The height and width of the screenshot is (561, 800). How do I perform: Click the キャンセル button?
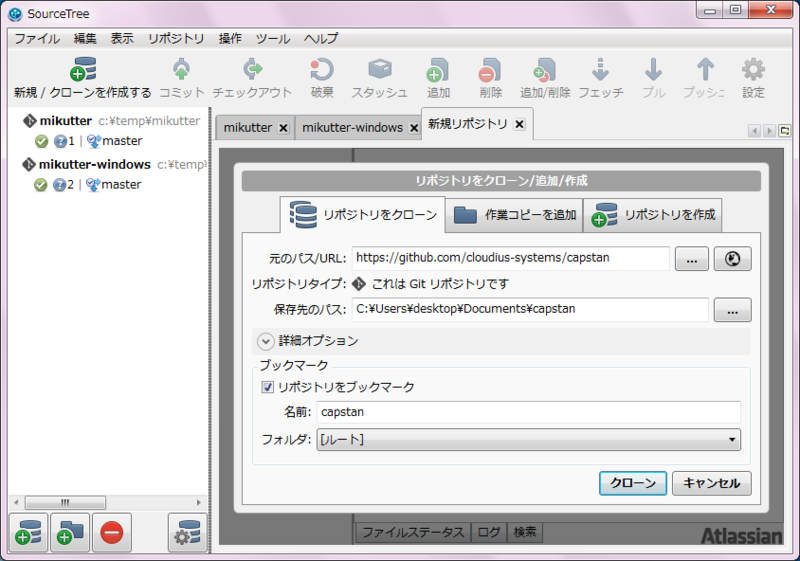[711, 483]
